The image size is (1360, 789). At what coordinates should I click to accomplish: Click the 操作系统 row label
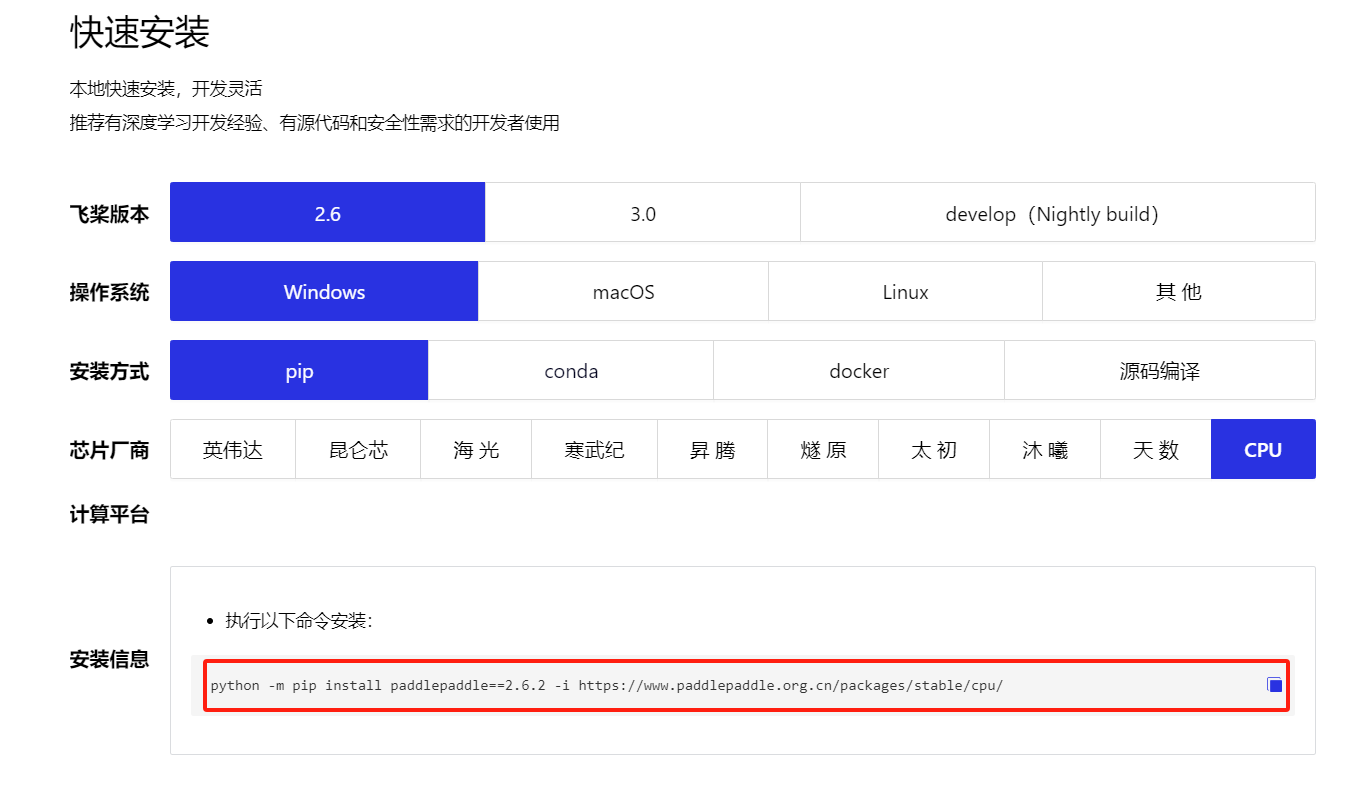click(109, 292)
